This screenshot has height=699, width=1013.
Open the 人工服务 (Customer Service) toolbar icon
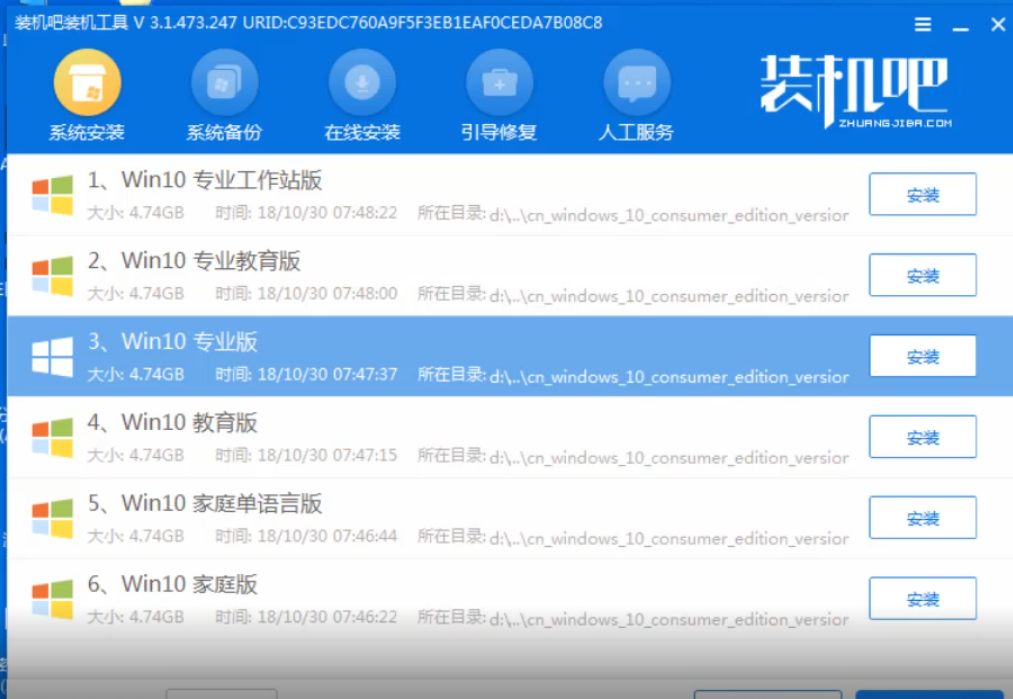pos(637,95)
